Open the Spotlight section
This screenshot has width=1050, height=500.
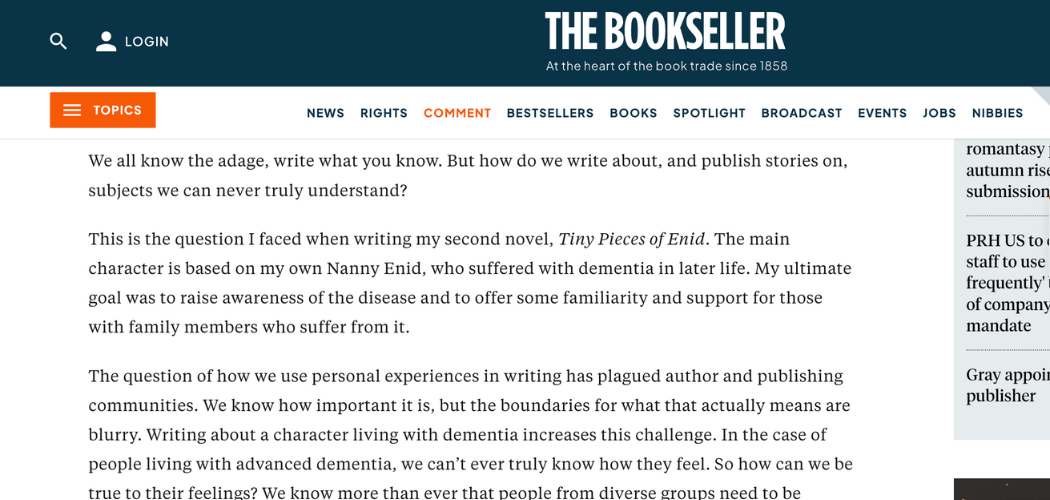[x=709, y=113]
